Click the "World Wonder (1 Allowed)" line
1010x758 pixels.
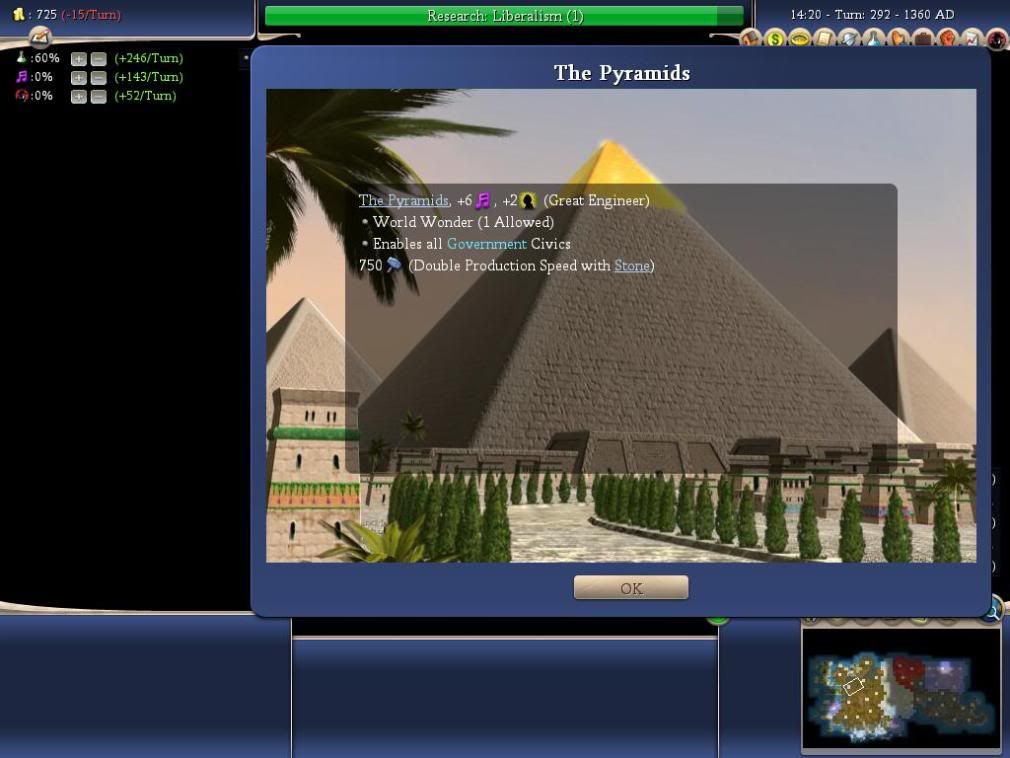[x=463, y=222]
